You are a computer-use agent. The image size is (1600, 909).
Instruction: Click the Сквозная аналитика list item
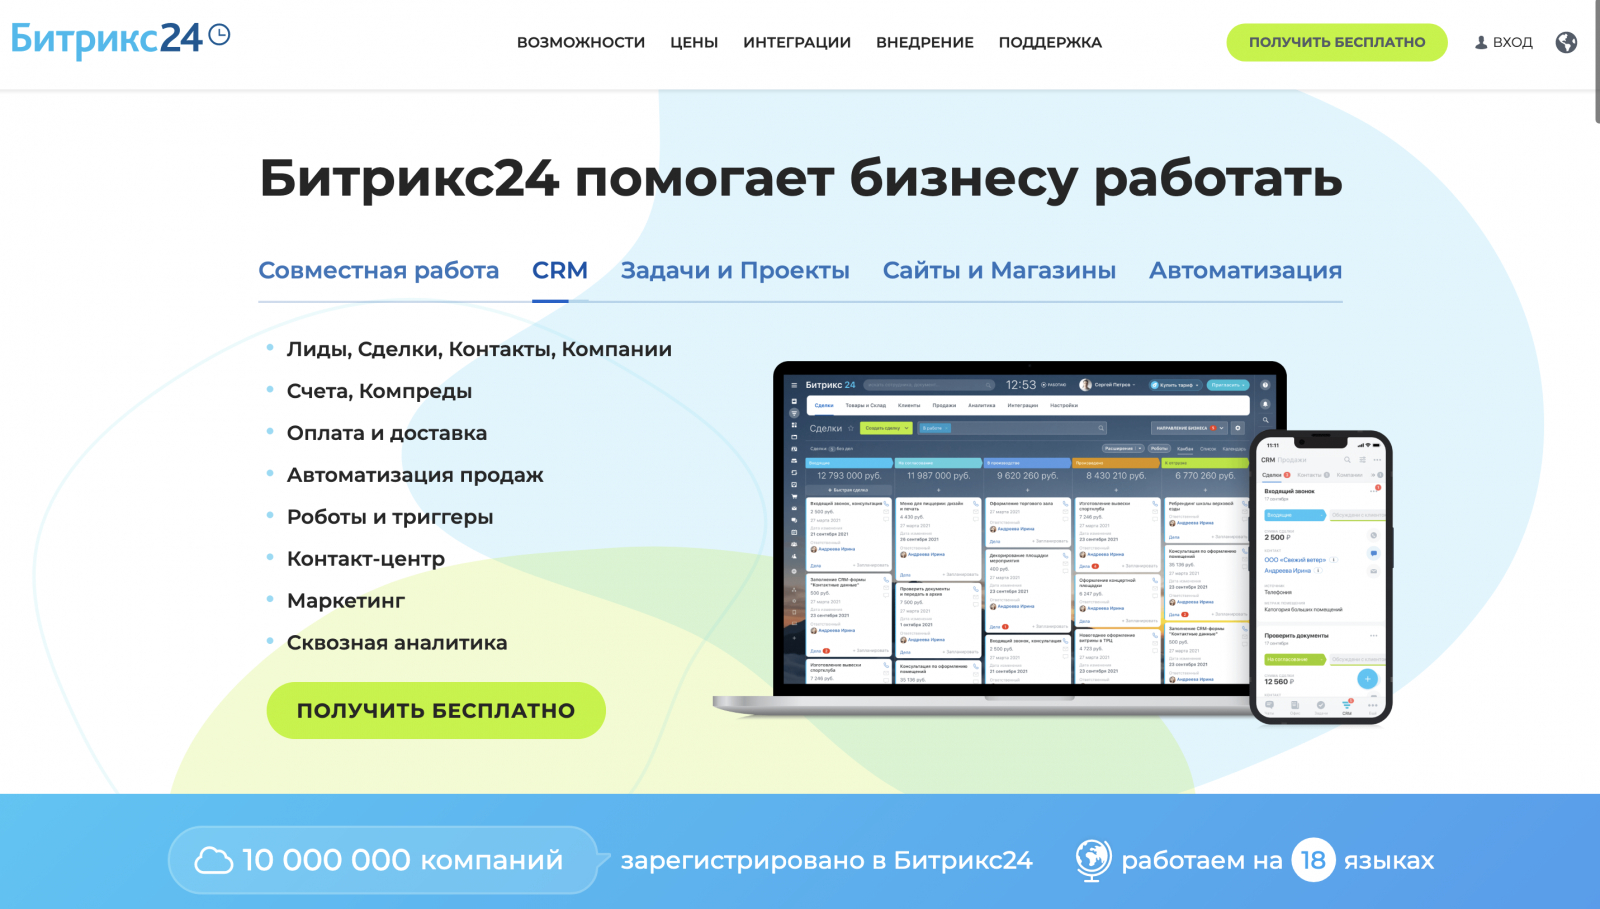click(x=397, y=644)
